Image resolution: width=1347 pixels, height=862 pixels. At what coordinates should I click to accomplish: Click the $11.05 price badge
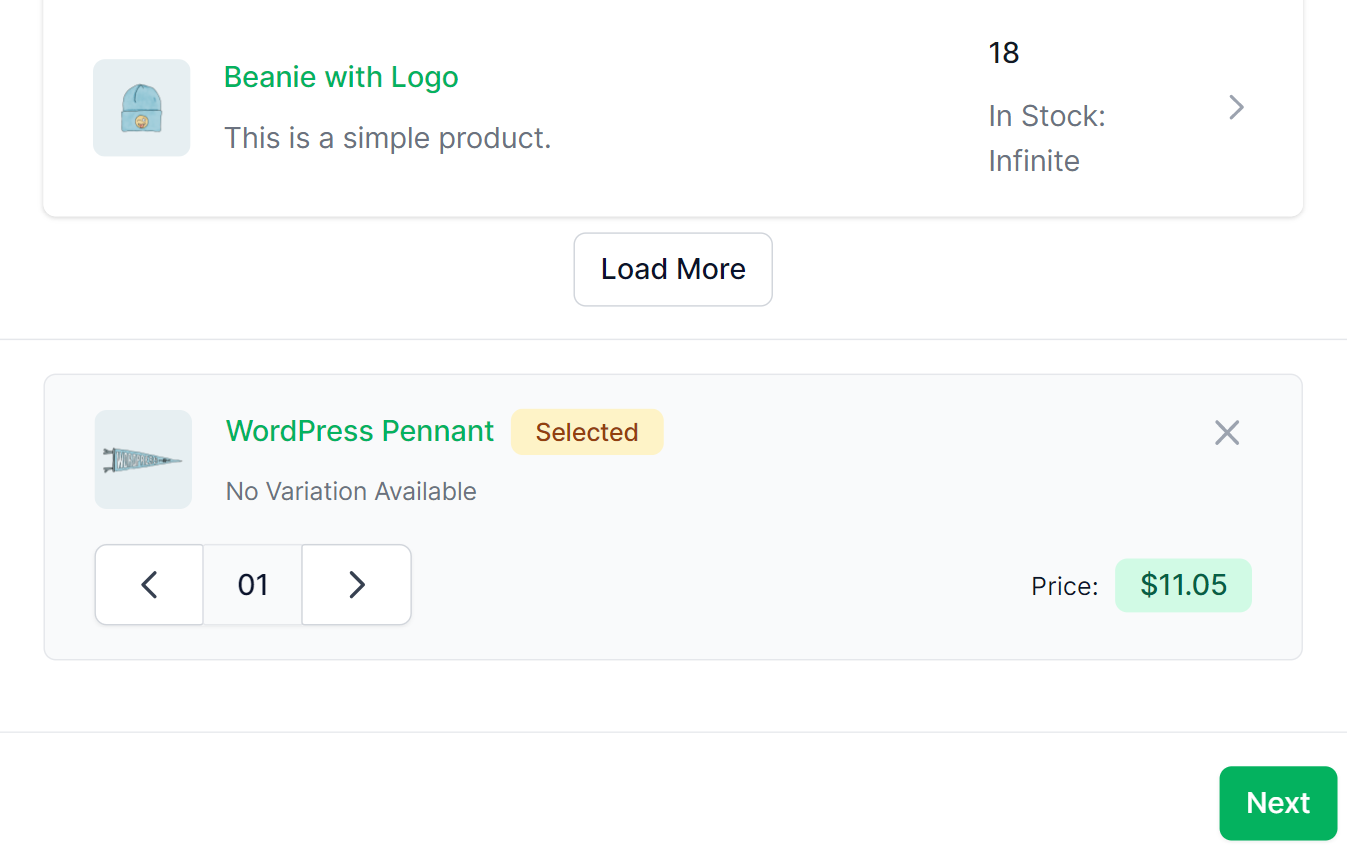click(x=1183, y=585)
